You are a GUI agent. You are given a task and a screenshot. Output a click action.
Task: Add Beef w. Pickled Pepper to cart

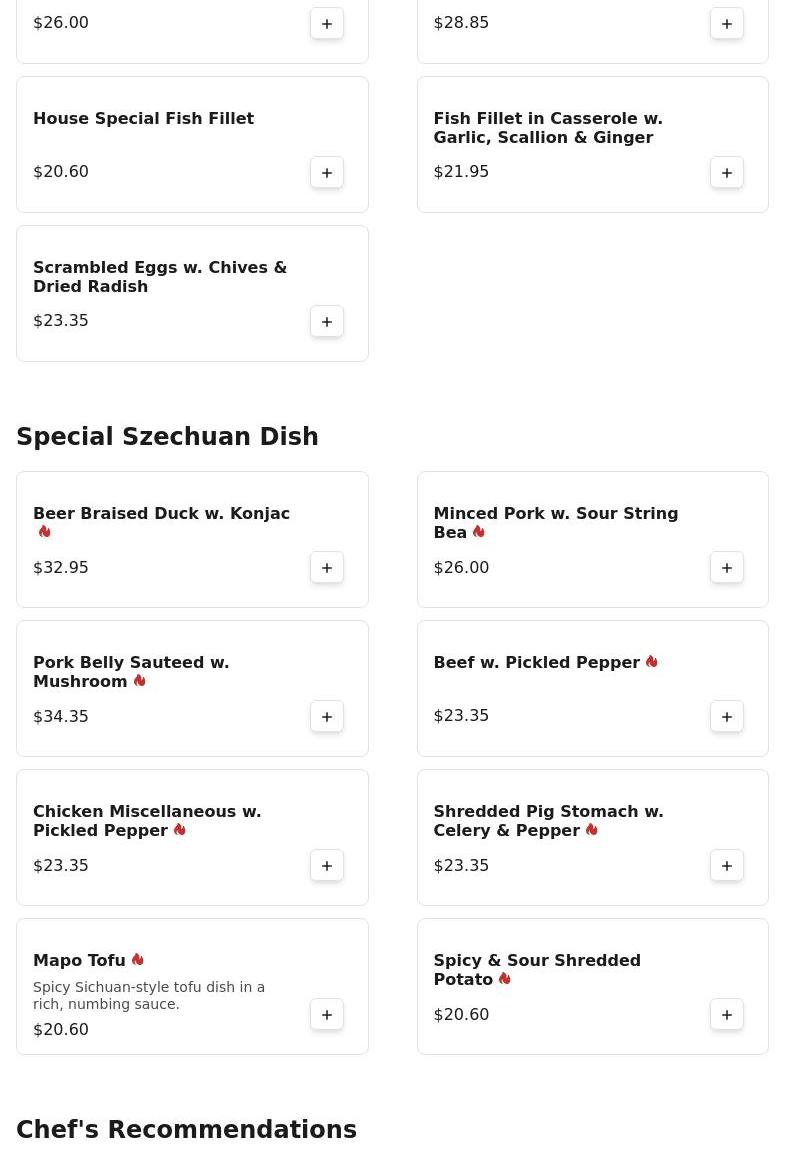click(x=727, y=716)
